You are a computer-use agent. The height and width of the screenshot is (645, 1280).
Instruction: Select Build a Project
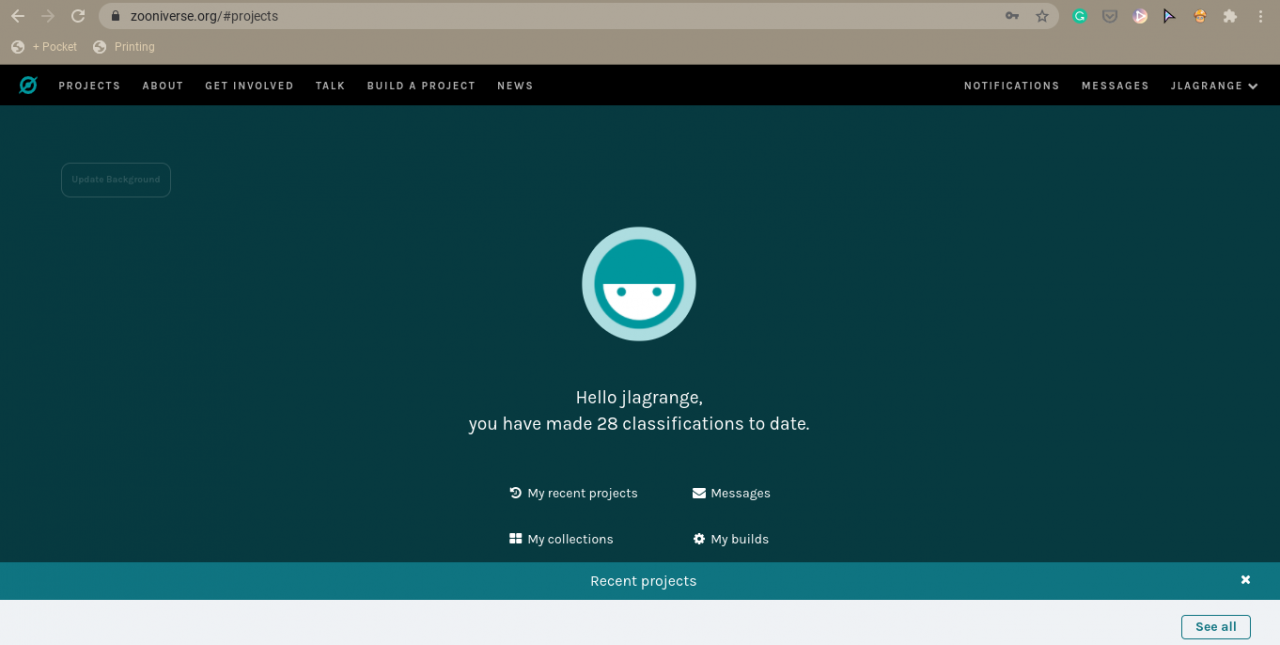[421, 86]
